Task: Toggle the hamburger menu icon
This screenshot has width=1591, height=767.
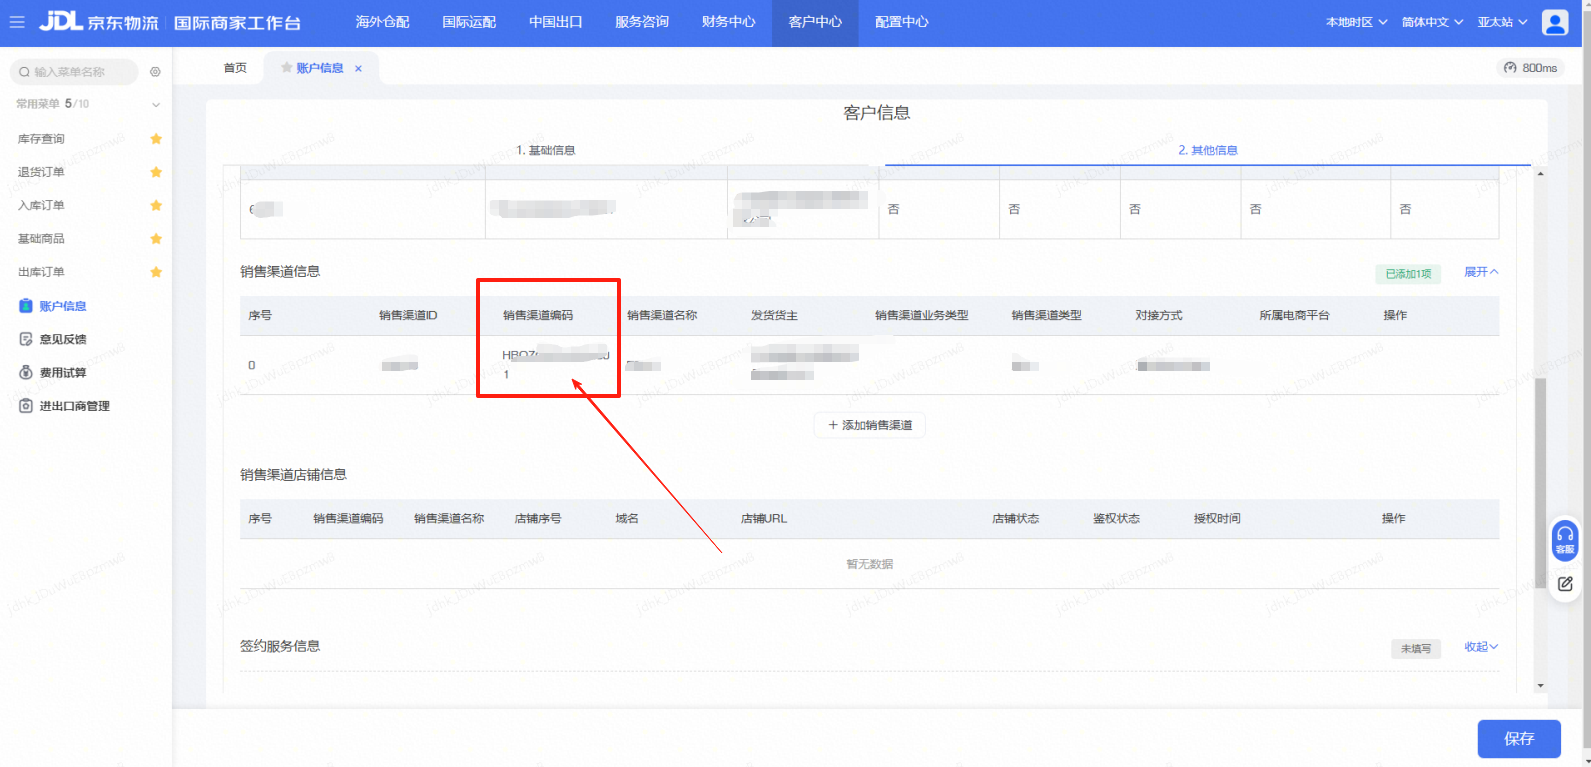Action: pyautogui.click(x=17, y=22)
